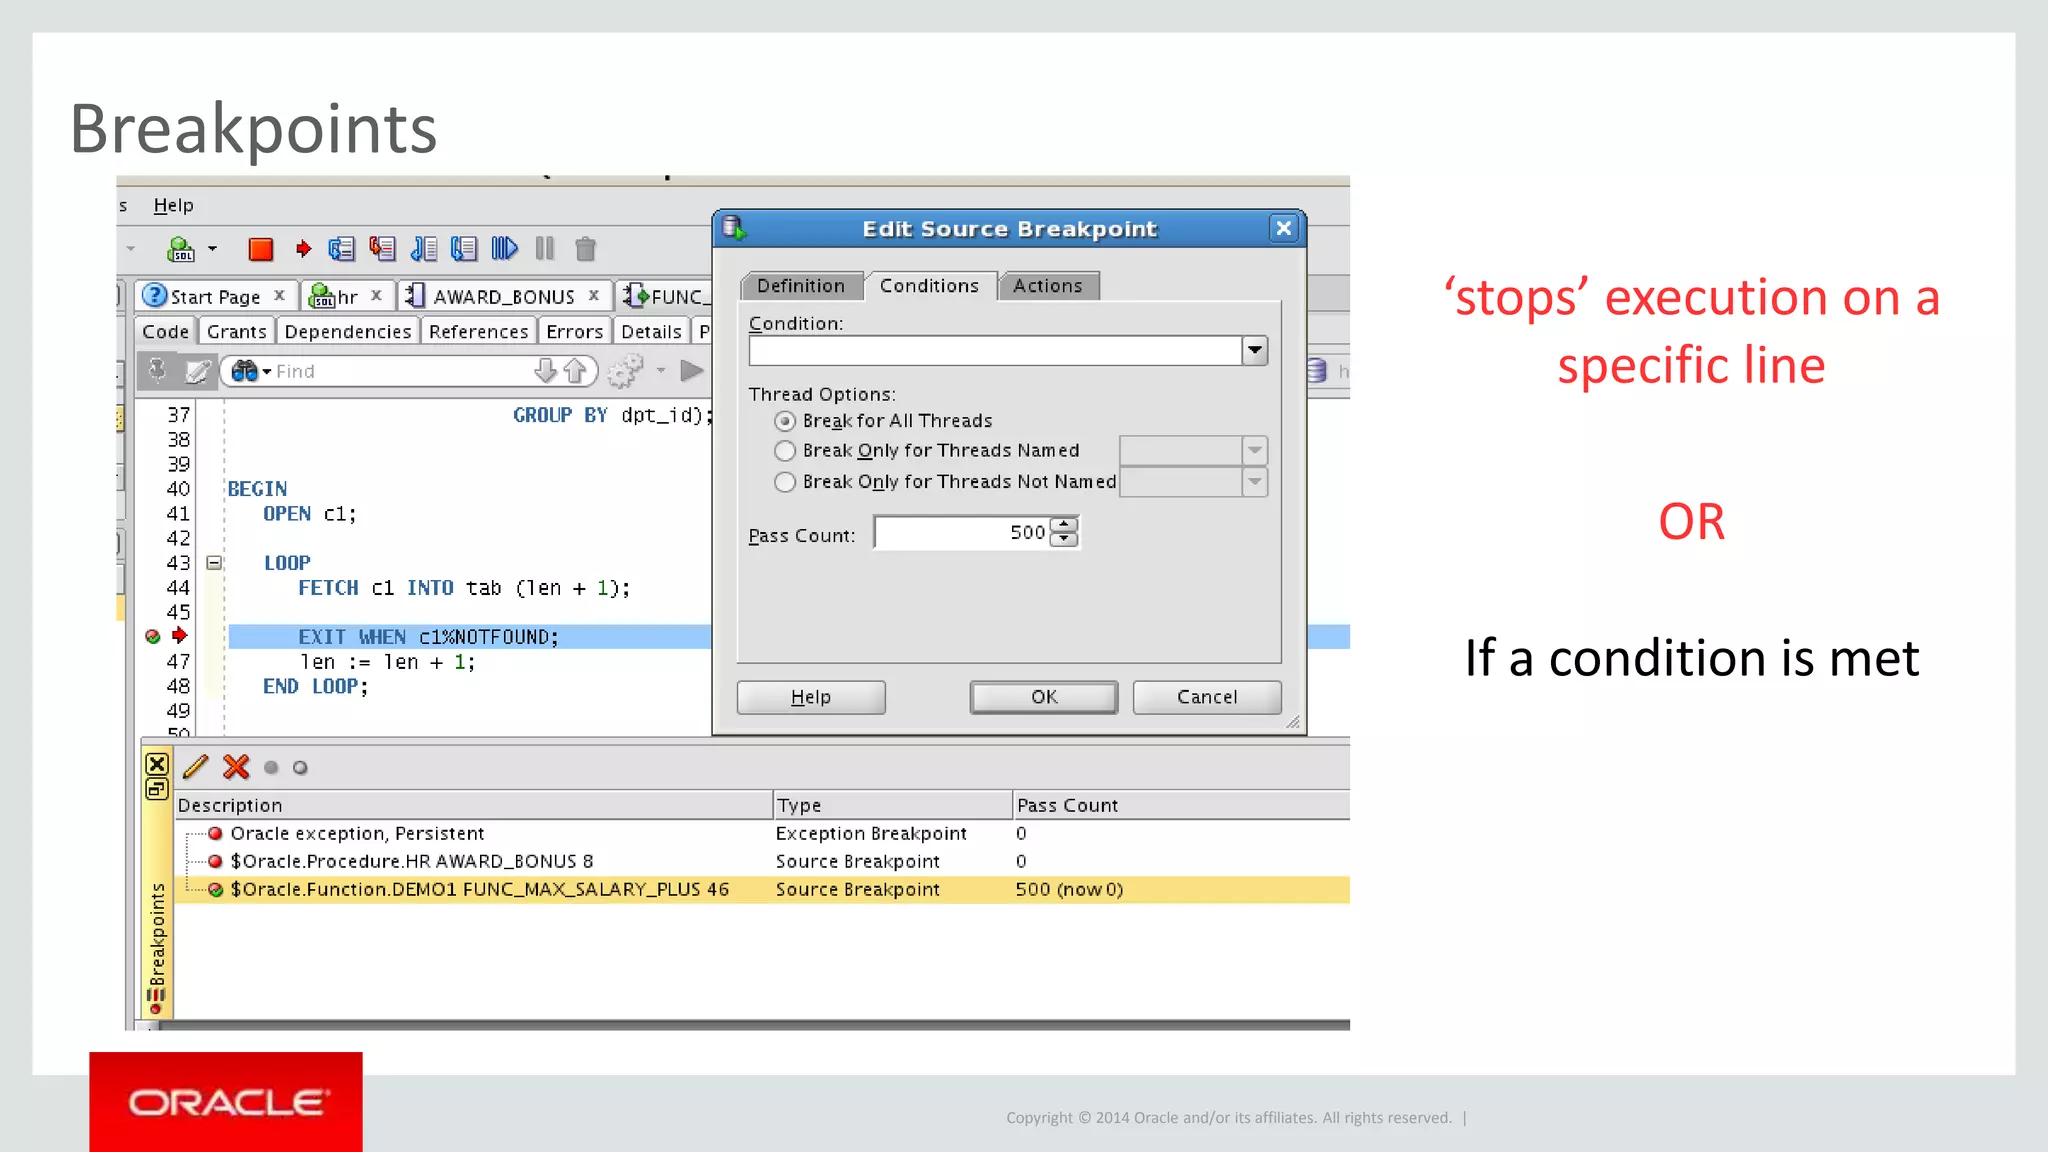Image resolution: width=2048 pixels, height=1152 pixels.
Task: Click the breakpoint marker on line 46
Action: (x=153, y=636)
